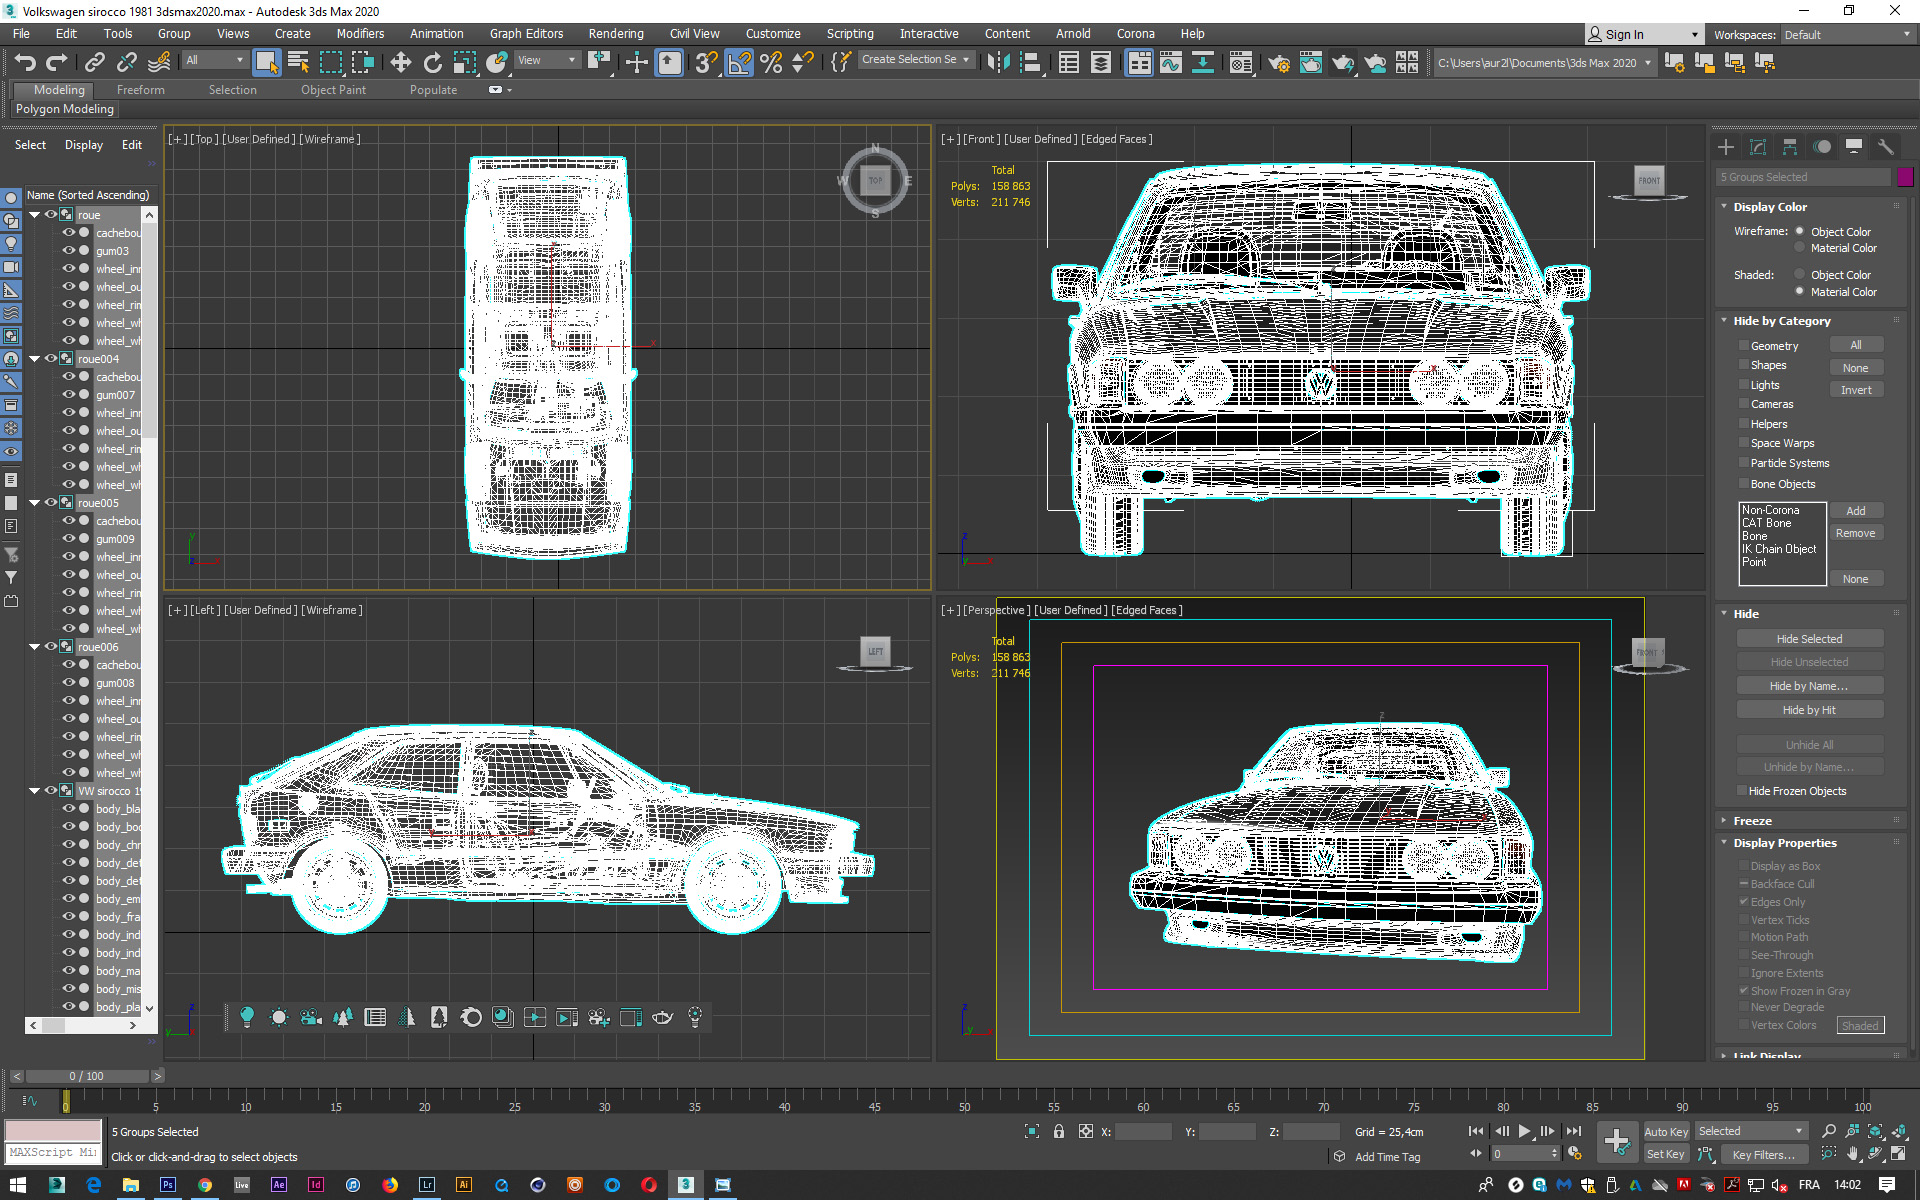Viewport: 1920px width, 1200px height.
Task: Open the Create command panel tab
Action: [1726, 147]
